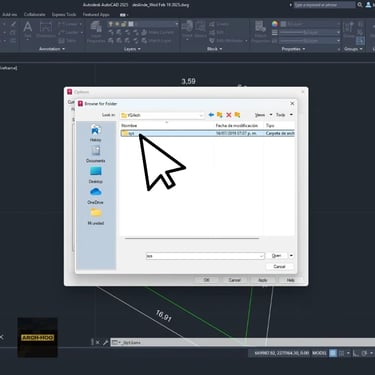The image size is (375, 375).
Task: Delete selected item with red X icon
Action: [229, 115]
